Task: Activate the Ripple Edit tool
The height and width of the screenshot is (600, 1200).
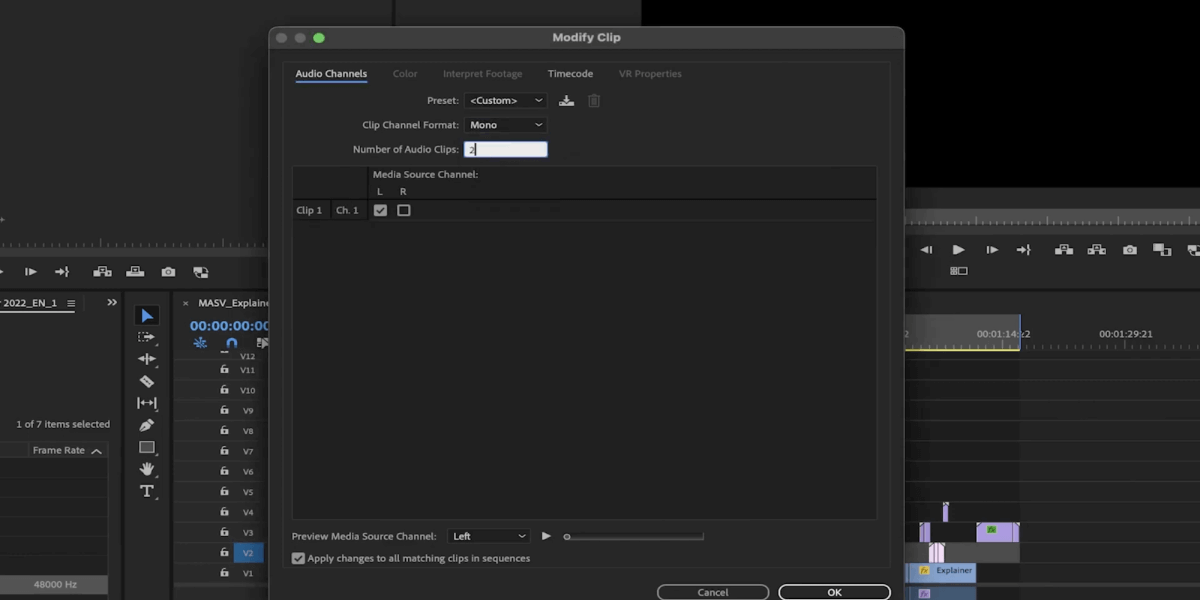Action: pyautogui.click(x=147, y=359)
